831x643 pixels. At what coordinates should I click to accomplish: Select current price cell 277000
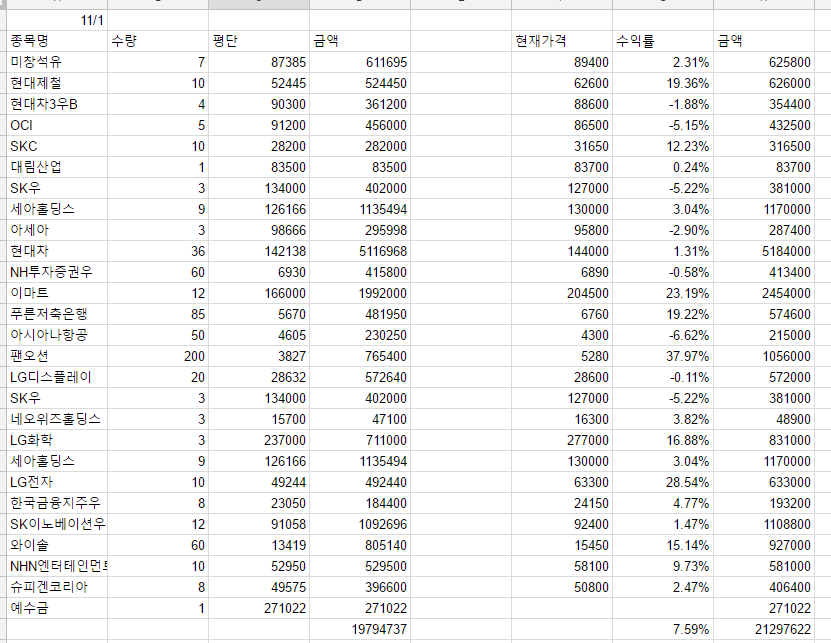point(562,440)
